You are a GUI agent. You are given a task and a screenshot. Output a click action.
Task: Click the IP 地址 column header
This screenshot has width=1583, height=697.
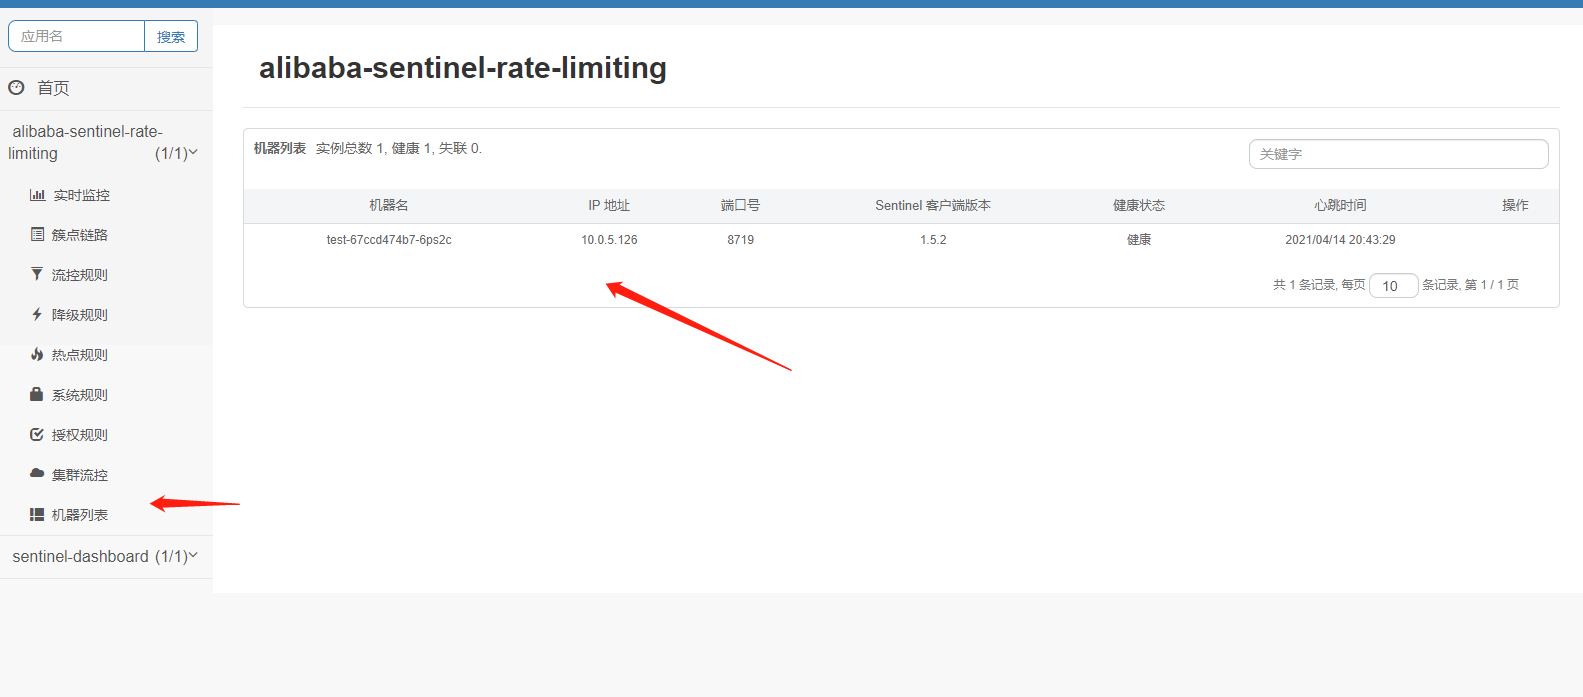tap(609, 205)
